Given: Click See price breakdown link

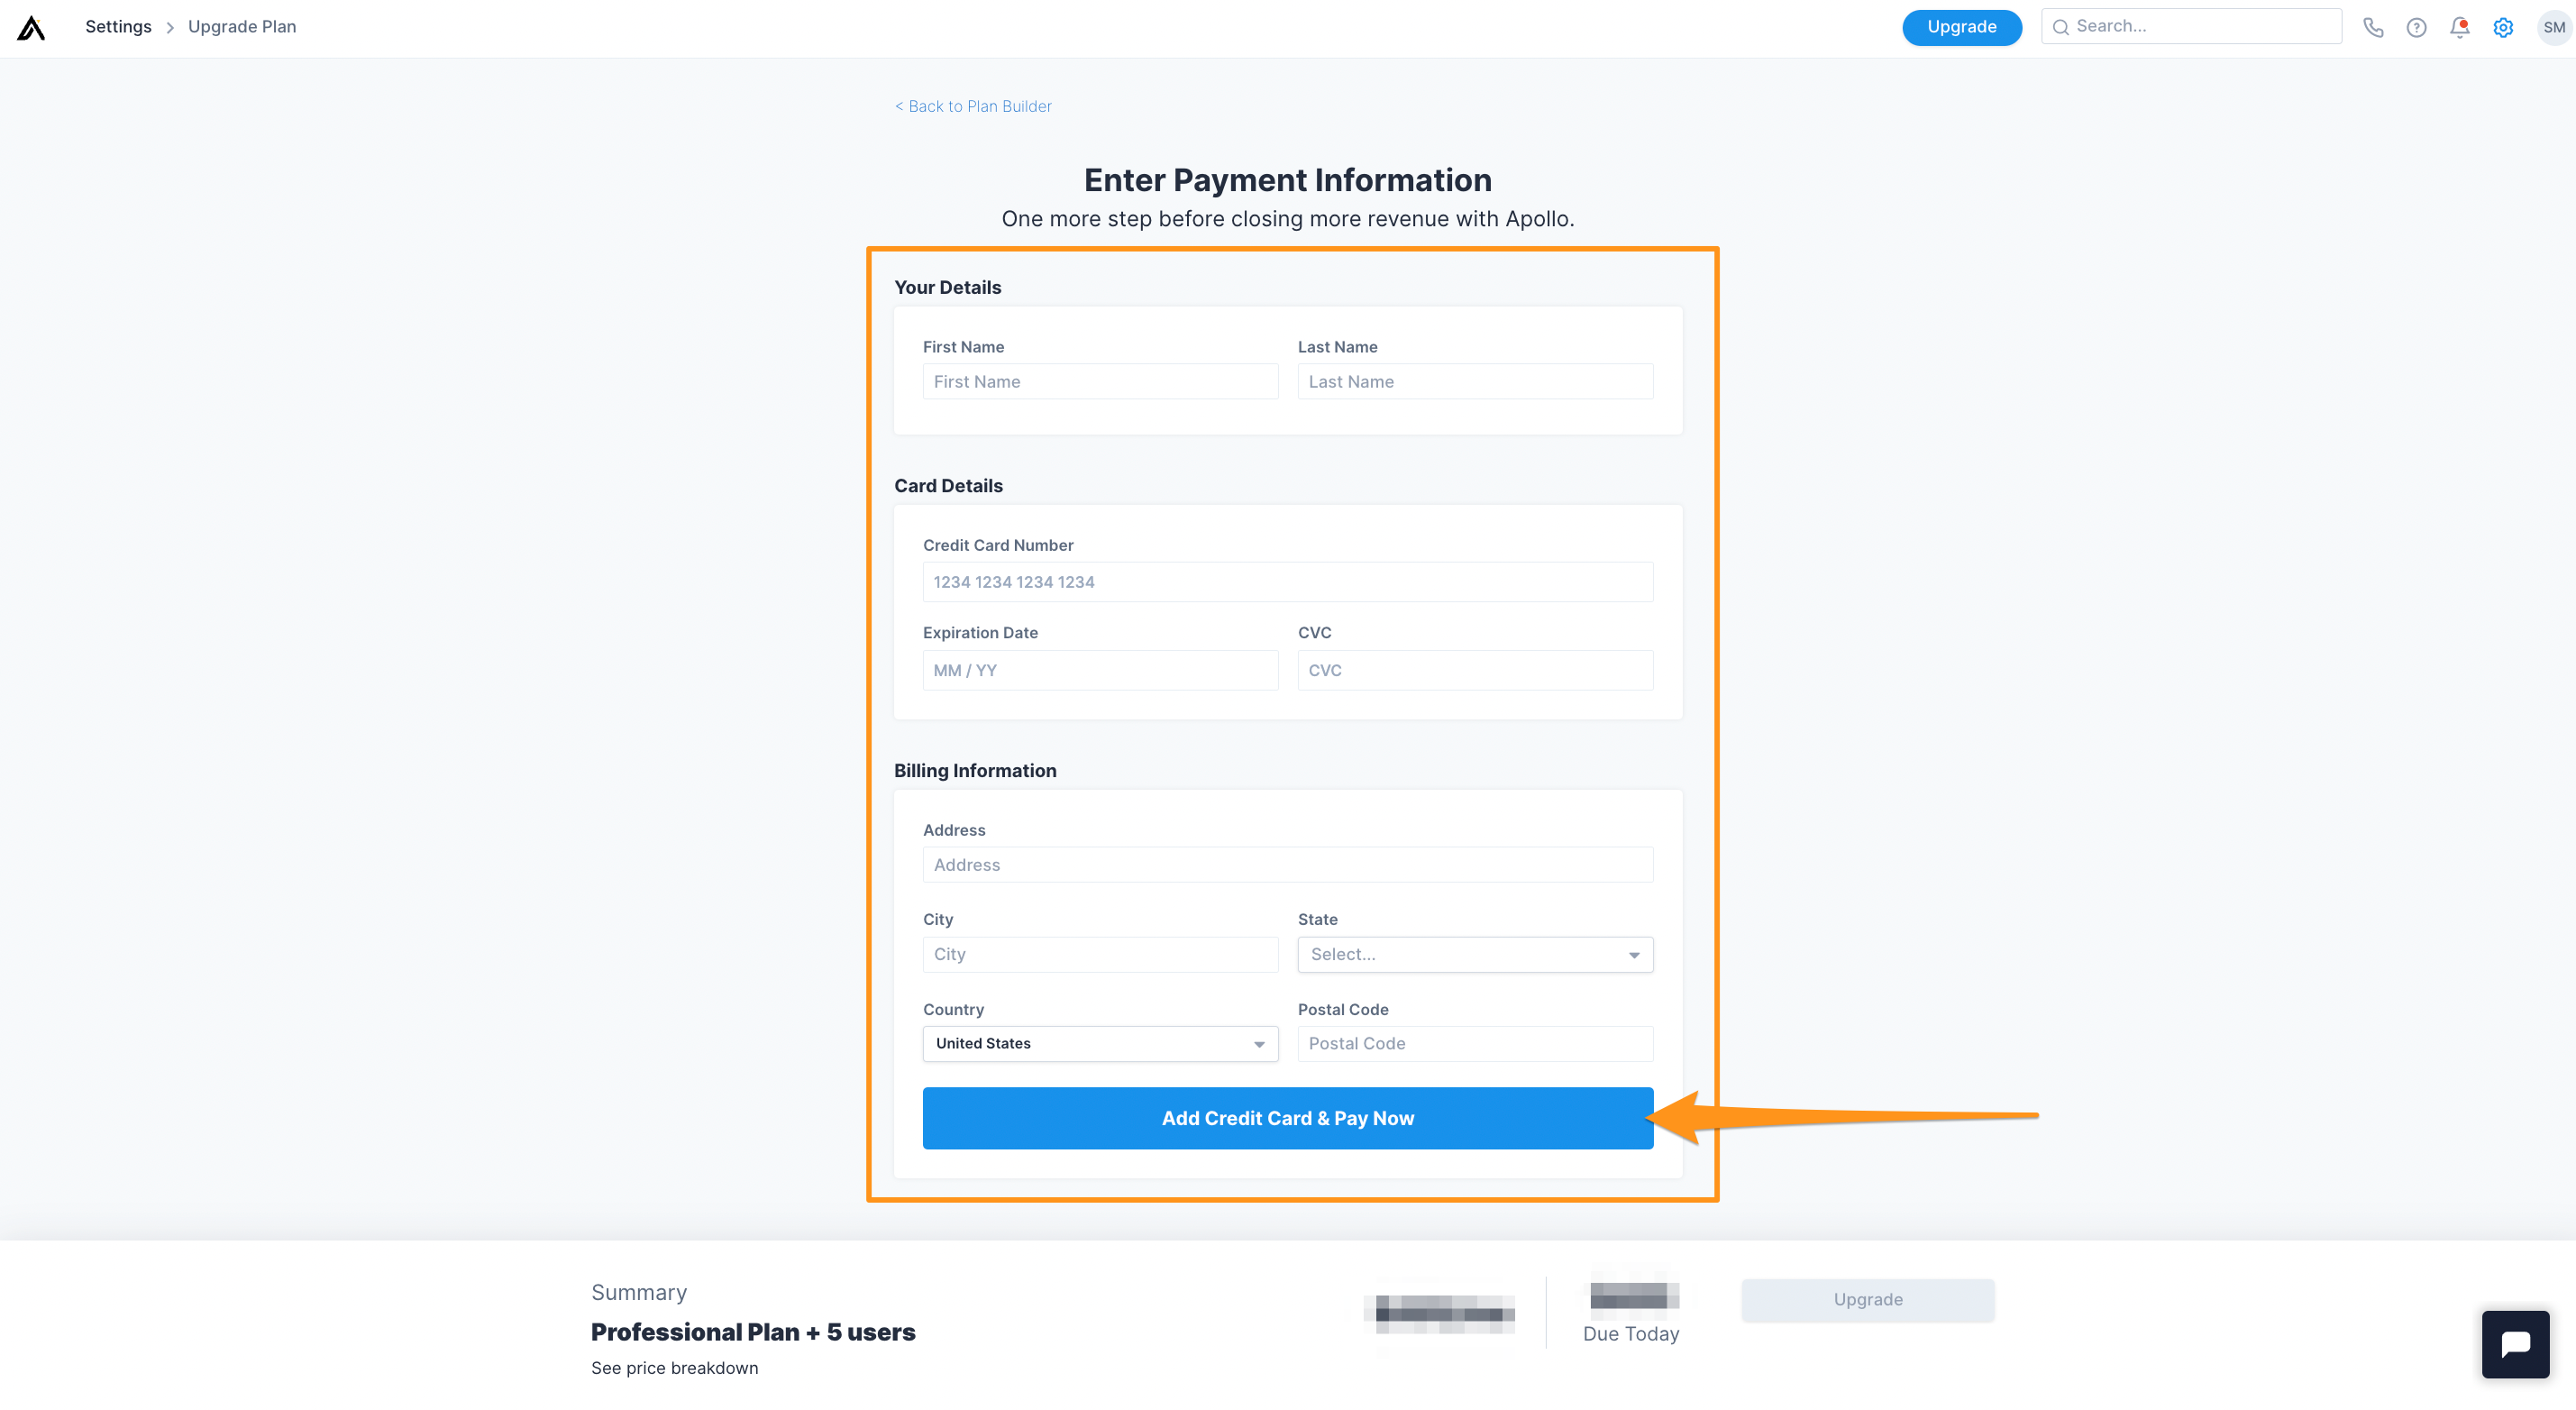Looking at the screenshot, I should [x=674, y=1367].
